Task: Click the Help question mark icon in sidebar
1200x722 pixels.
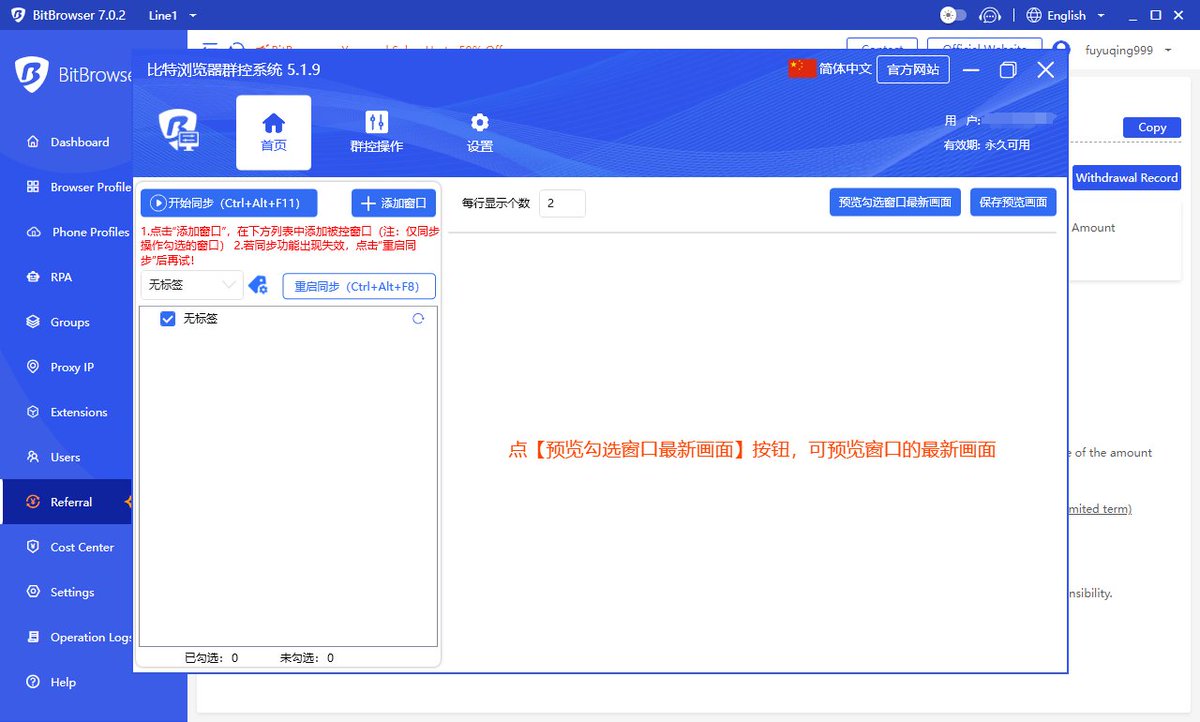Action: point(33,682)
